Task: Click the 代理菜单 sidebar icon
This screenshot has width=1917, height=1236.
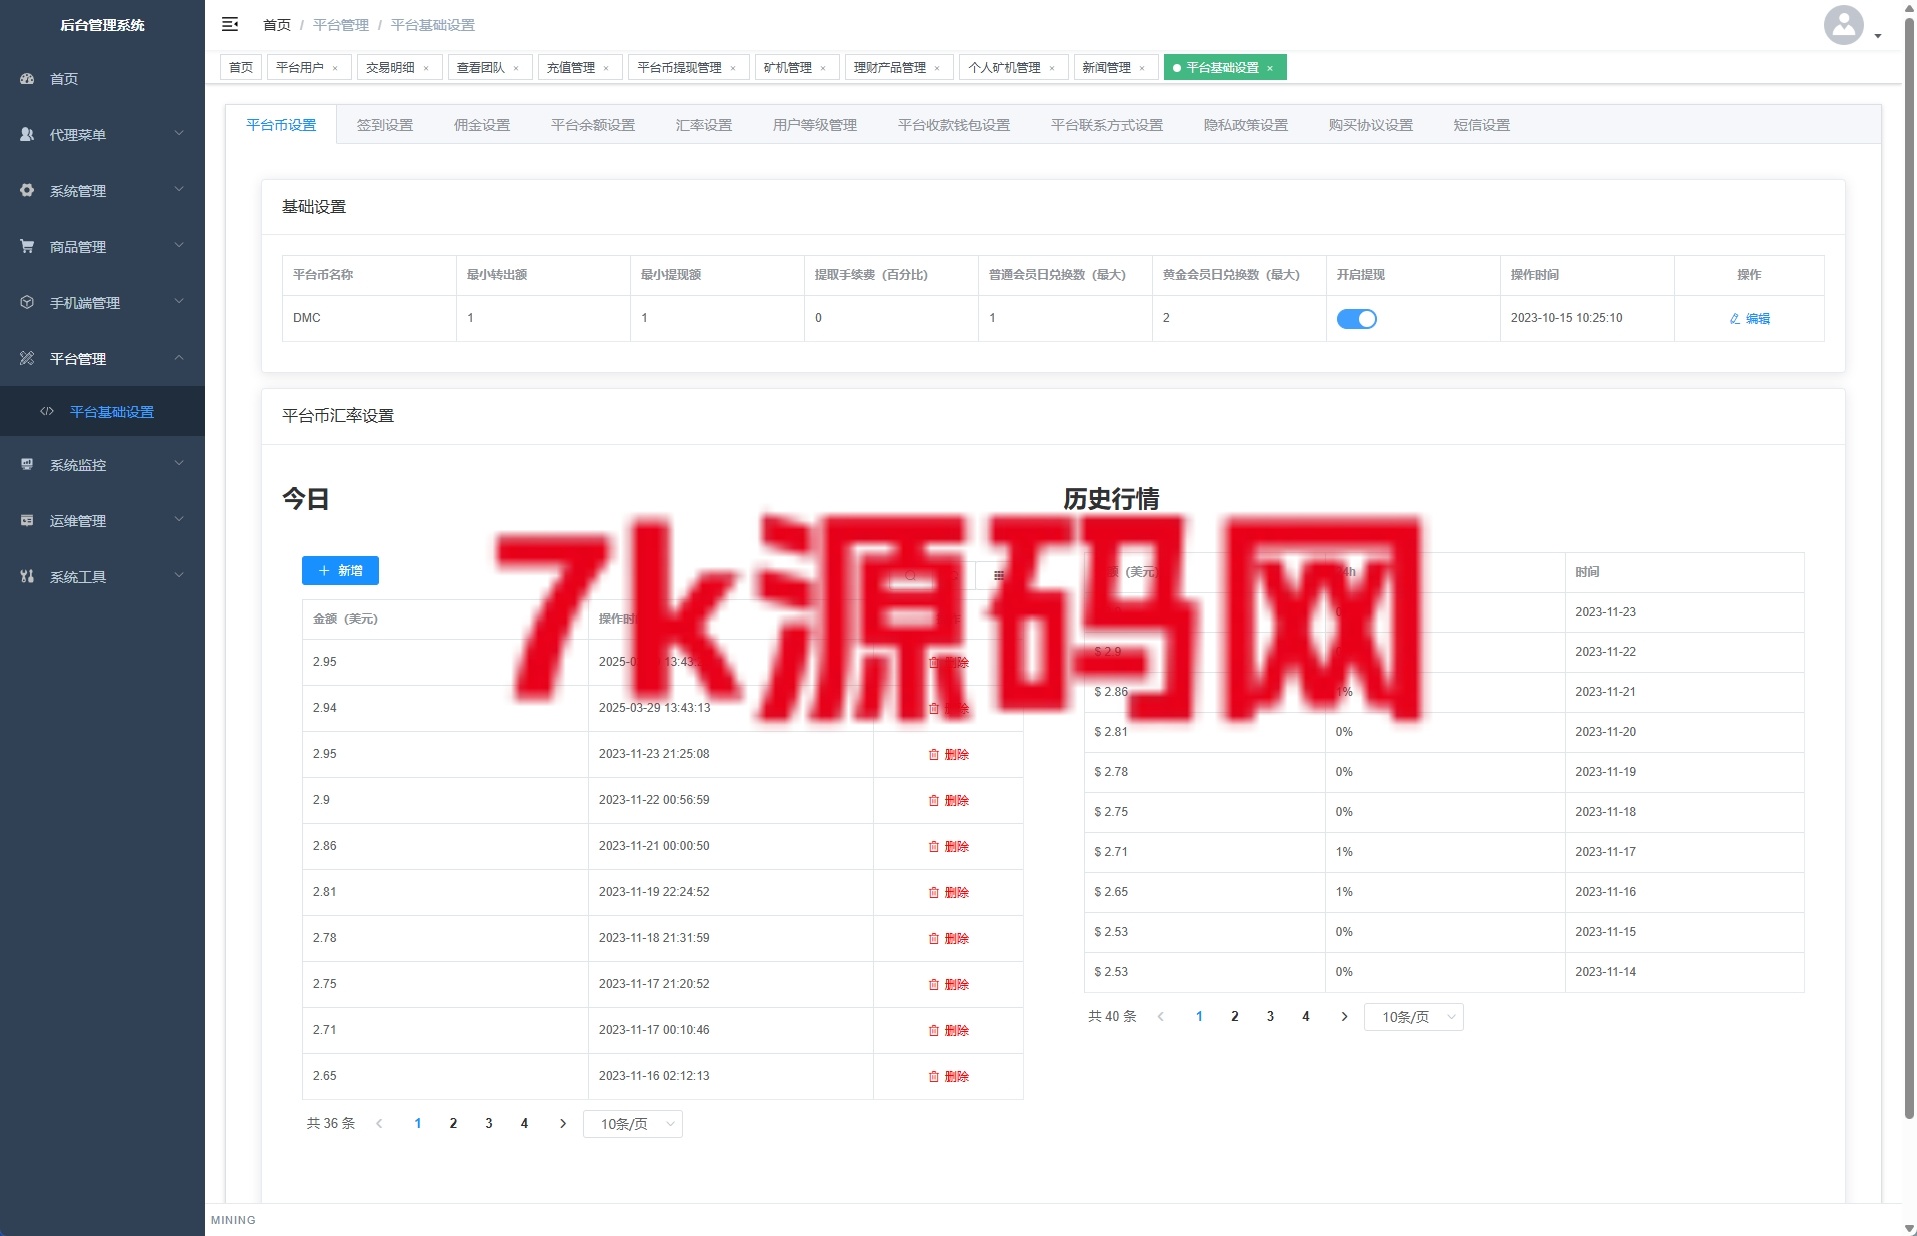Action: (x=27, y=134)
